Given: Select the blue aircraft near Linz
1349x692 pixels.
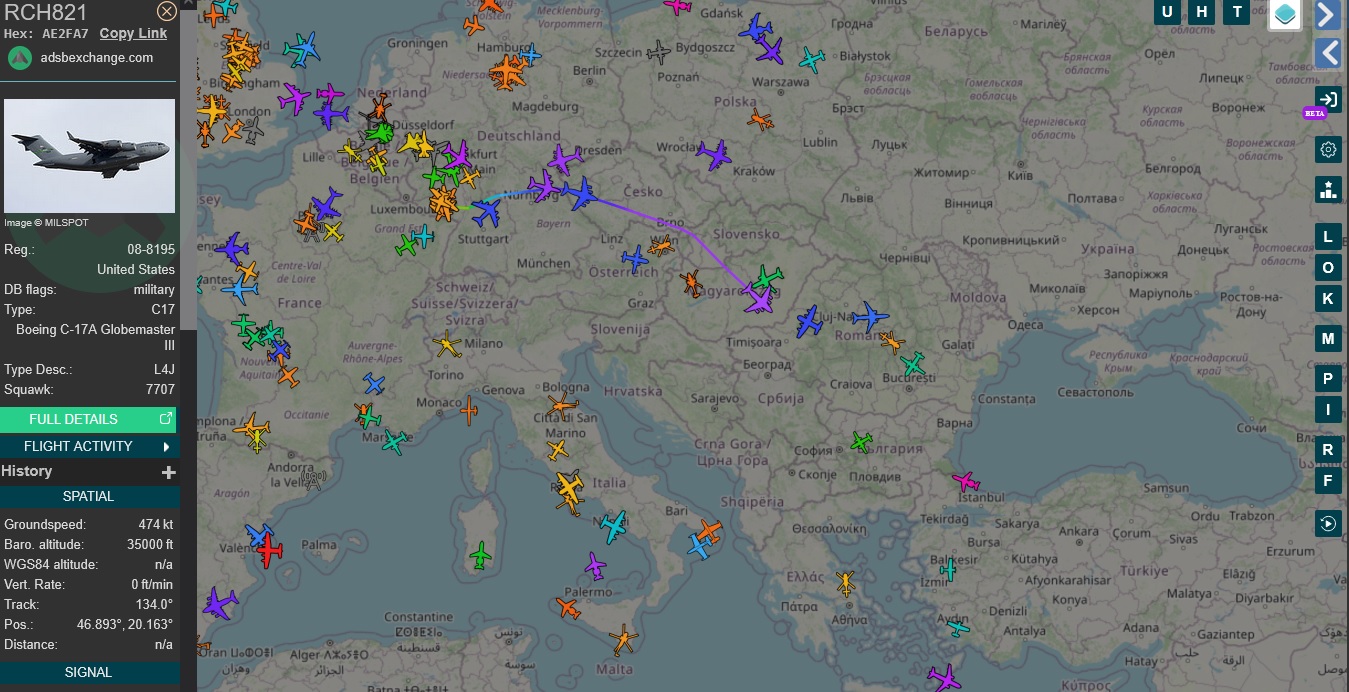Looking at the screenshot, I should coord(635,259).
